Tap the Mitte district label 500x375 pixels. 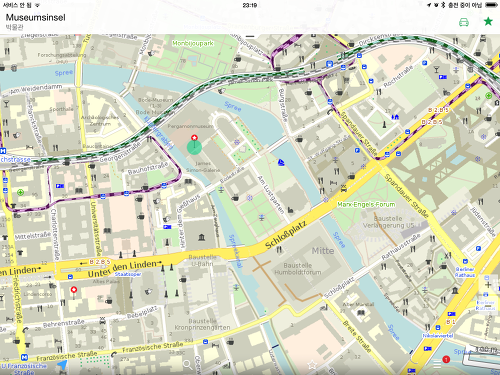[323, 251]
